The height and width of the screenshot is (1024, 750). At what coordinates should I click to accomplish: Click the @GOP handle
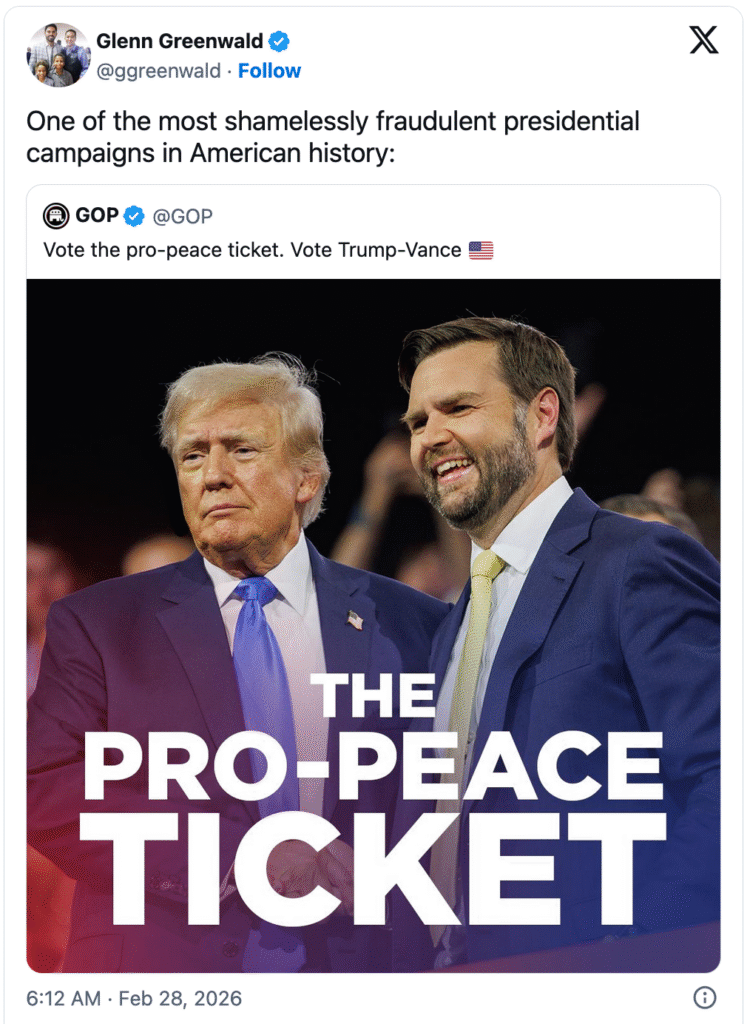[x=182, y=216]
